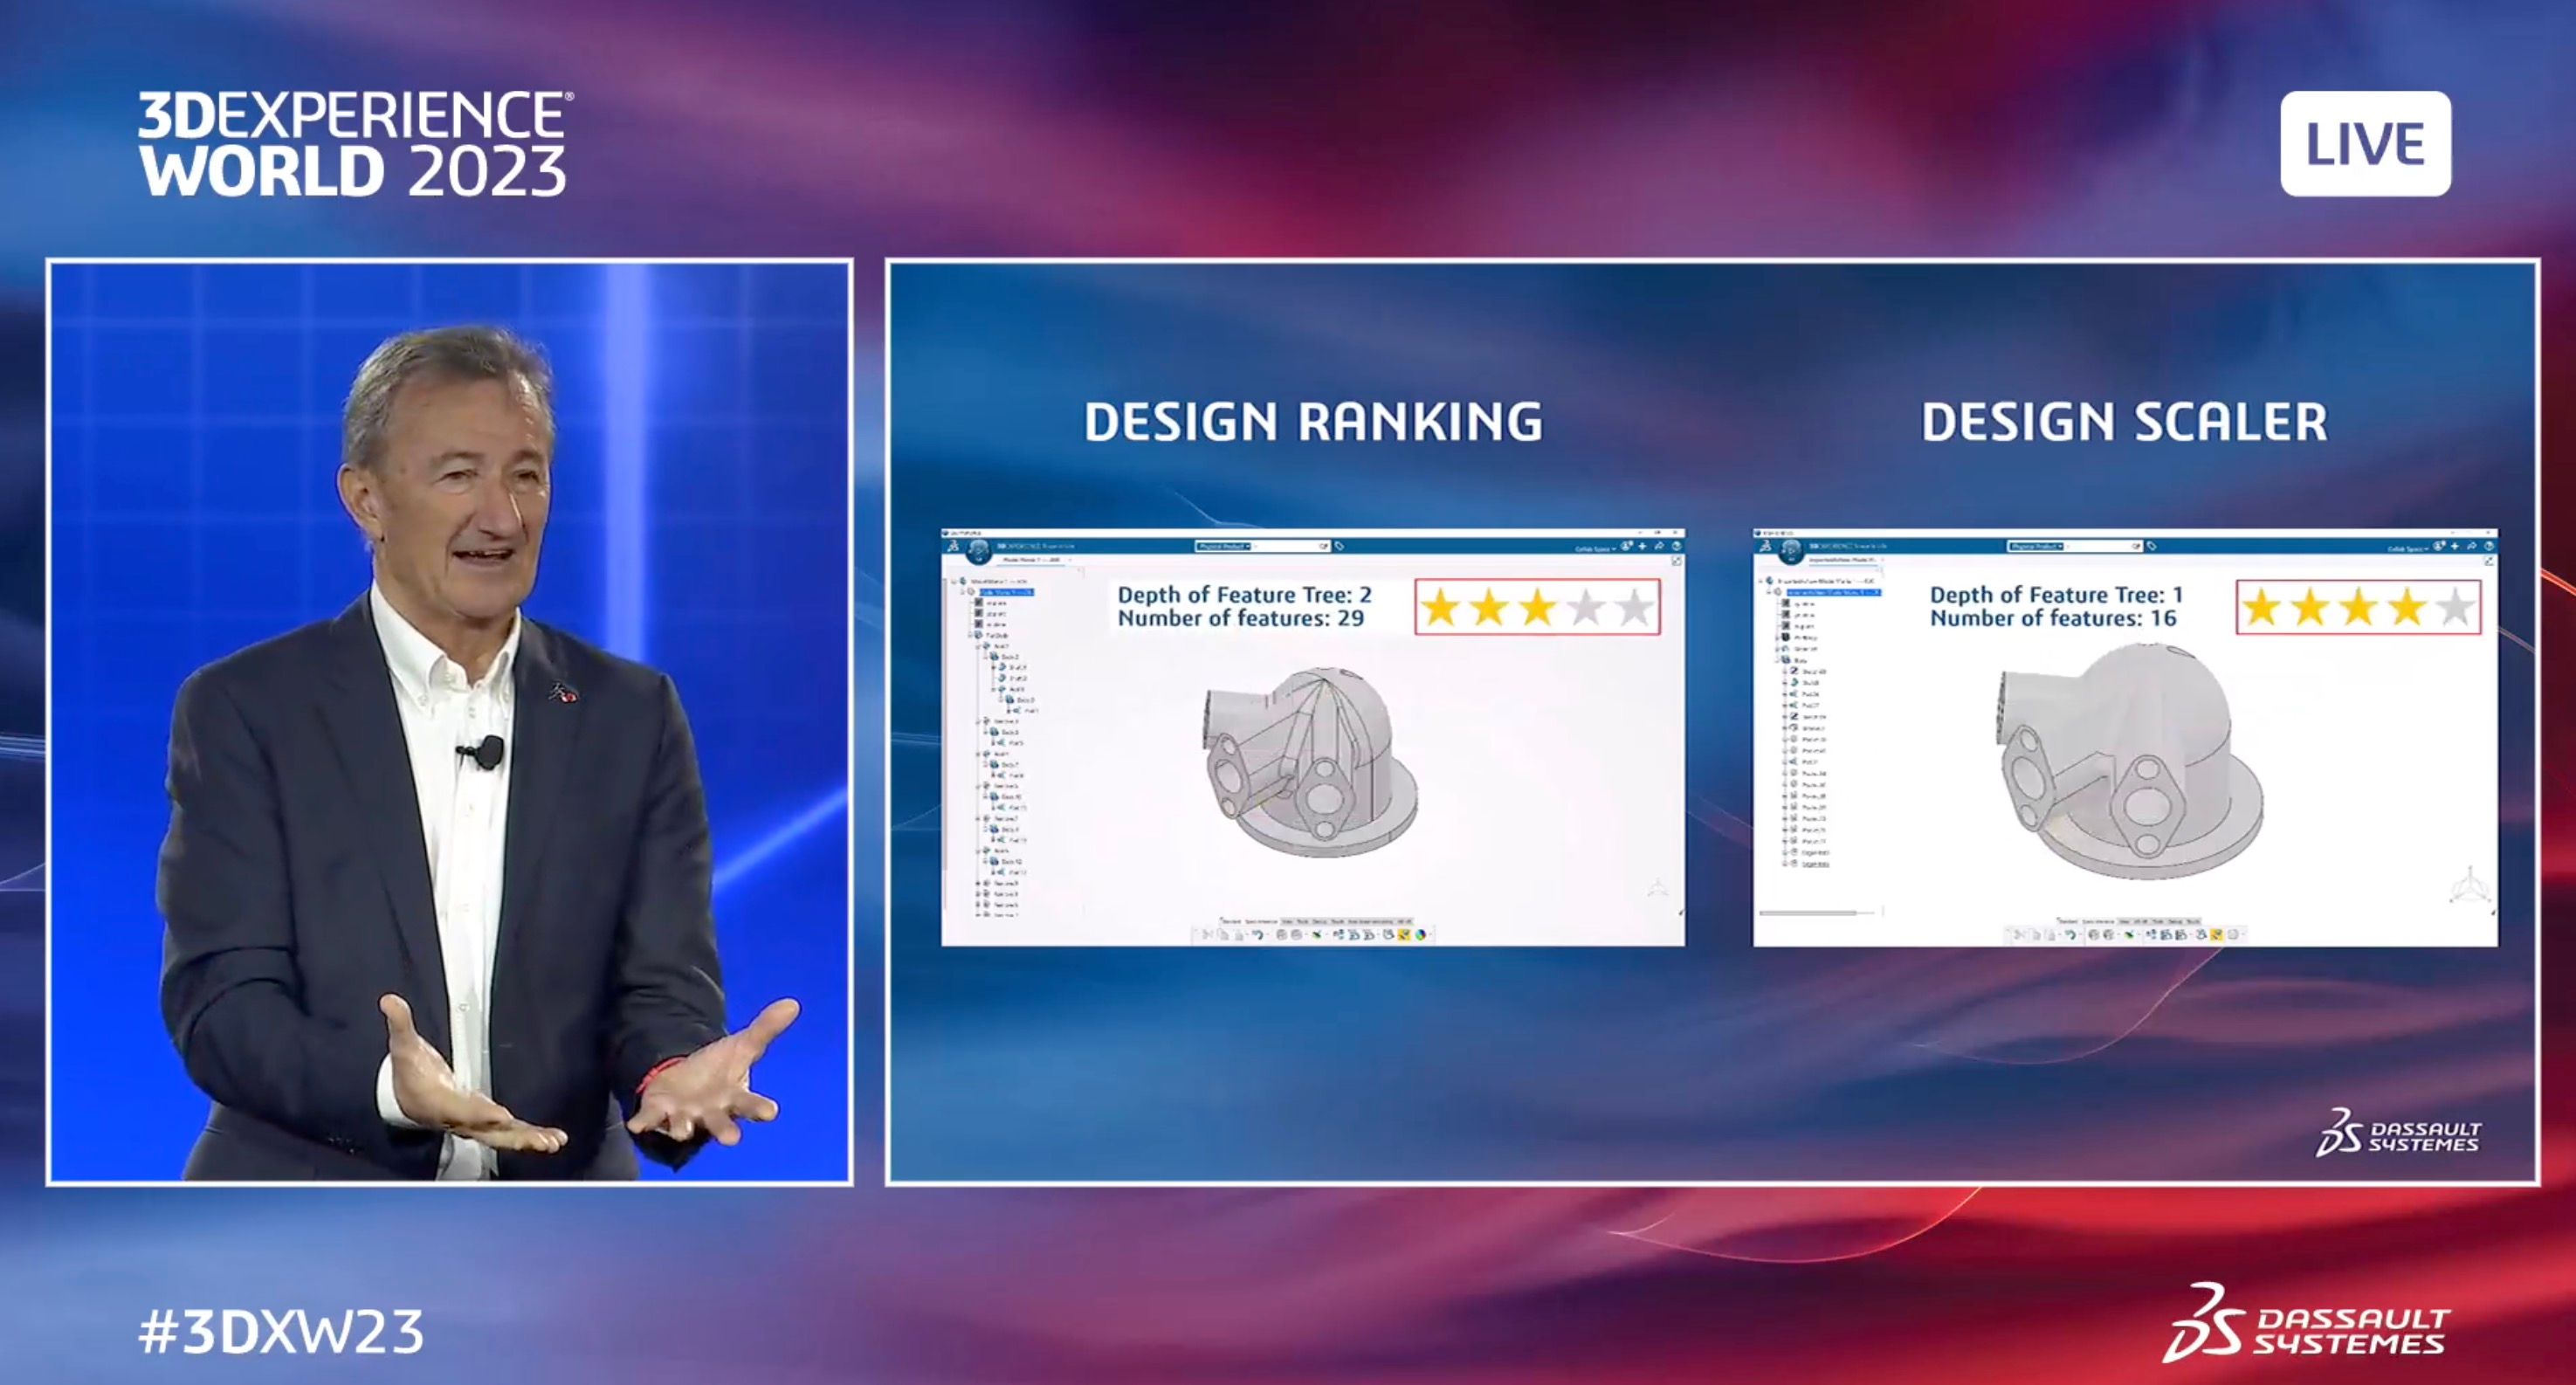Click the green Update icon in Design Ranking bottom toolbar
The width and height of the screenshot is (2576, 1385).
1317,935
